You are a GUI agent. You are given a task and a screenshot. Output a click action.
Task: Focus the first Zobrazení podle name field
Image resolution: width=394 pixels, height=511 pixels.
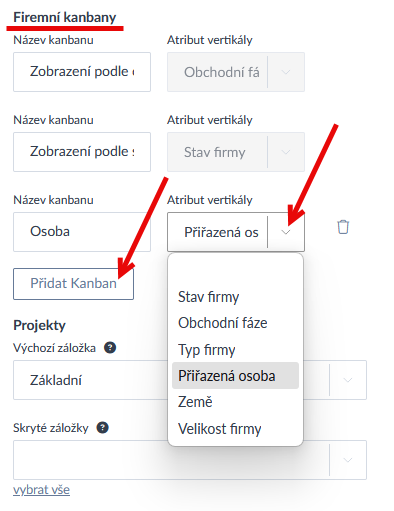(82, 72)
